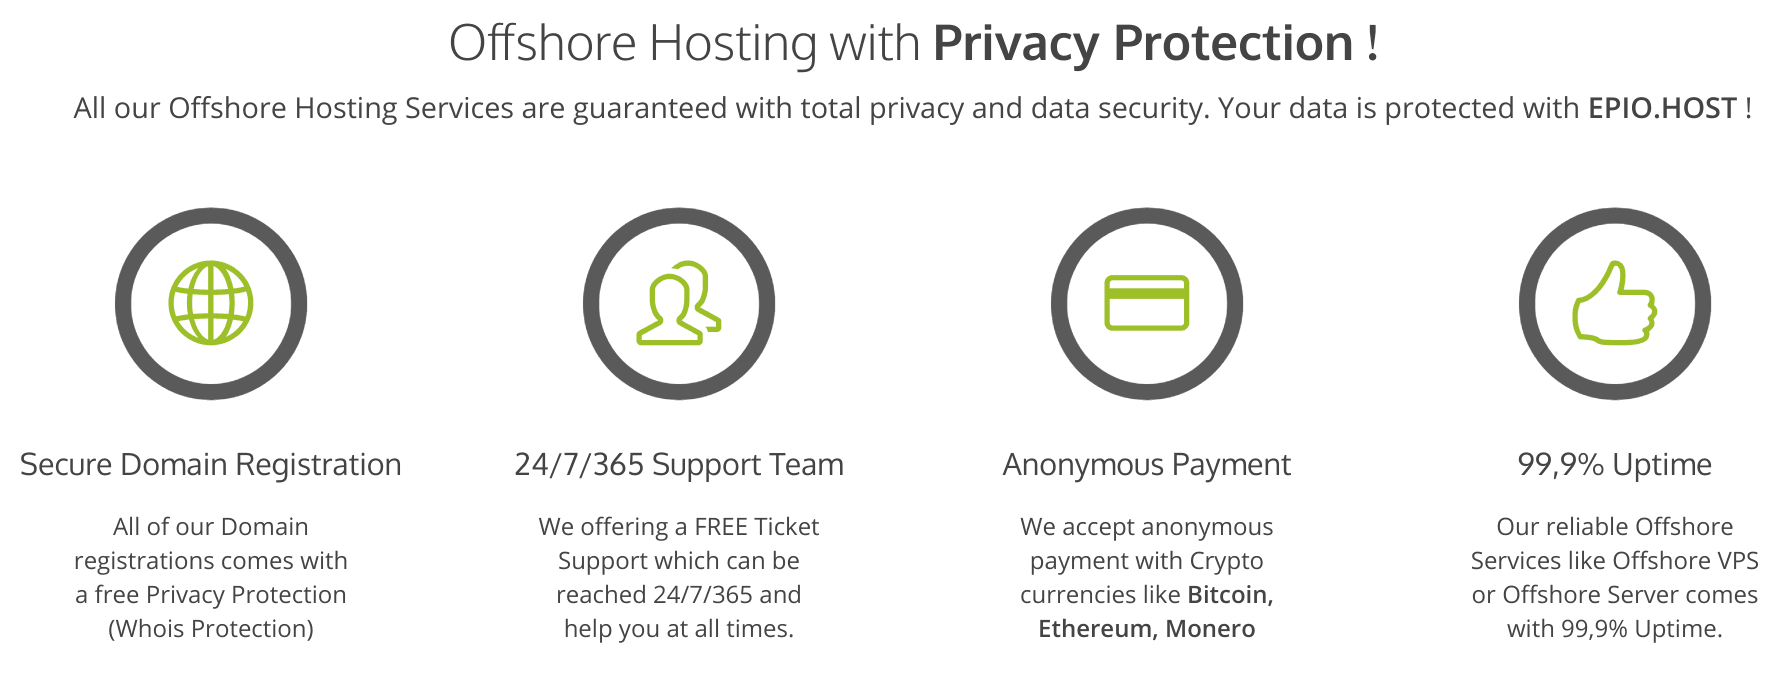
Task: Click the bold Ethereum, Monero text
Action: point(1147,629)
